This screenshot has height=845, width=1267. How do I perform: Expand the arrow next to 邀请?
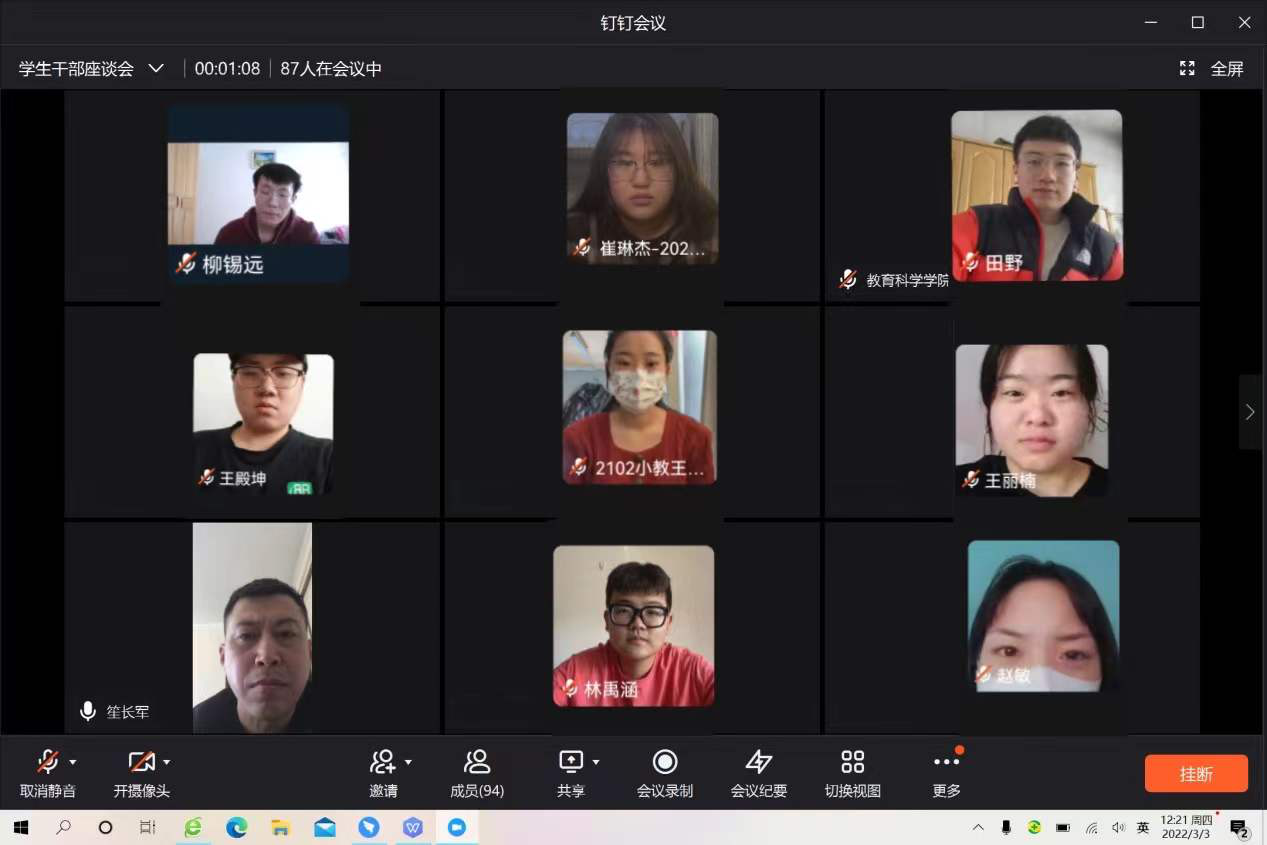[408, 762]
